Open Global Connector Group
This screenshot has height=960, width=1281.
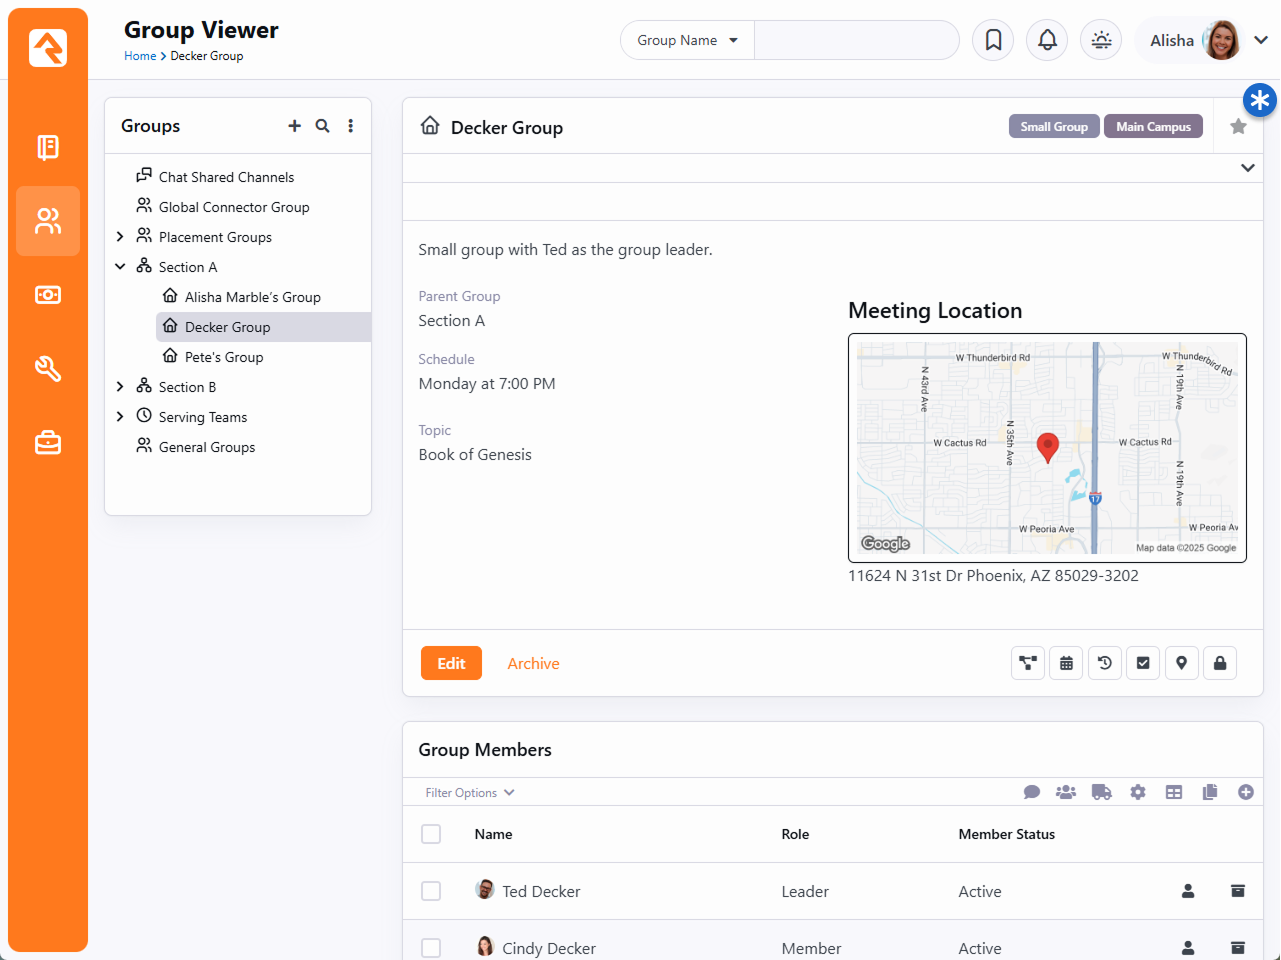234,207
